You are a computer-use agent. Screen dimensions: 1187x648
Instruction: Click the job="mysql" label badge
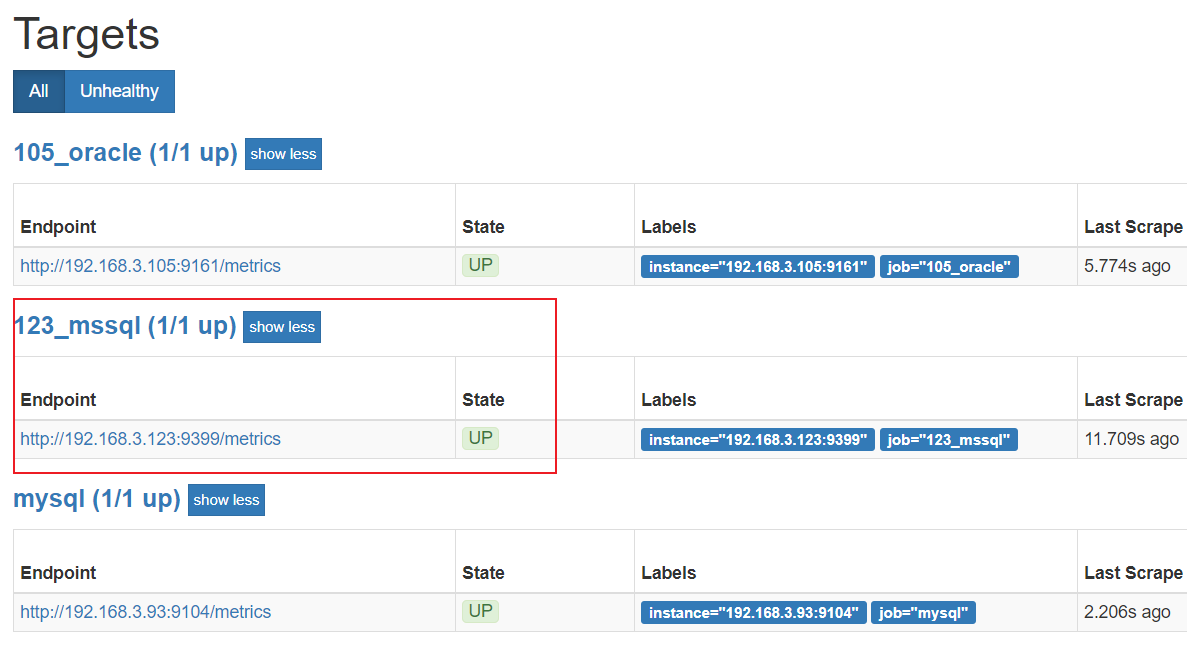[923, 611]
